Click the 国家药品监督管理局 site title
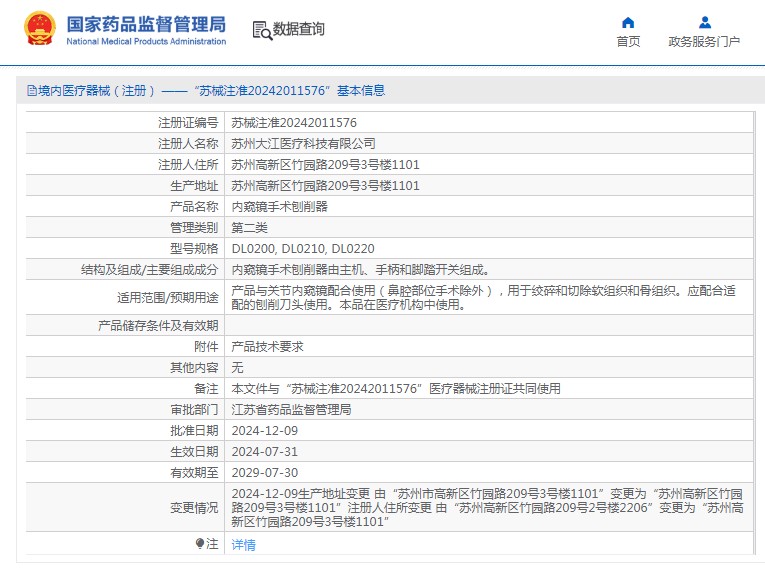Viewport: 765px width, 576px height. click(x=146, y=24)
